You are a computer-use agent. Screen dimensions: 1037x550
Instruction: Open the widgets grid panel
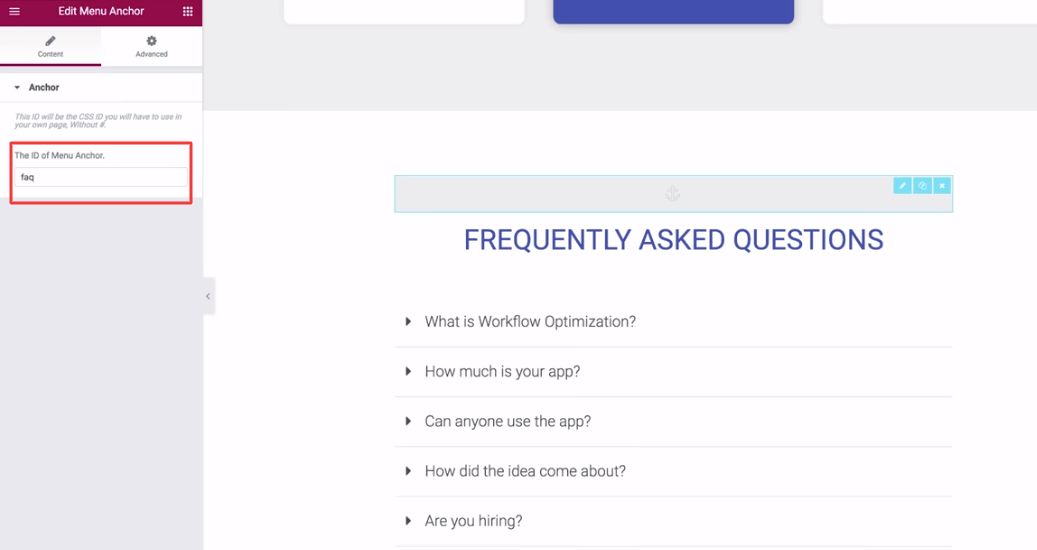pos(187,12)
